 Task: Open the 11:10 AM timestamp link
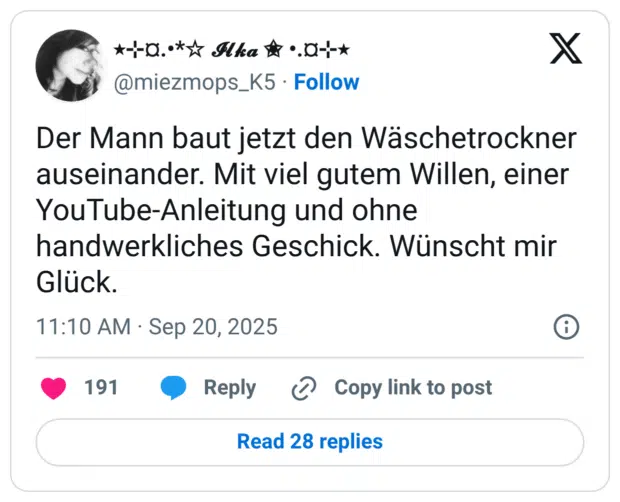click(83, 327)
